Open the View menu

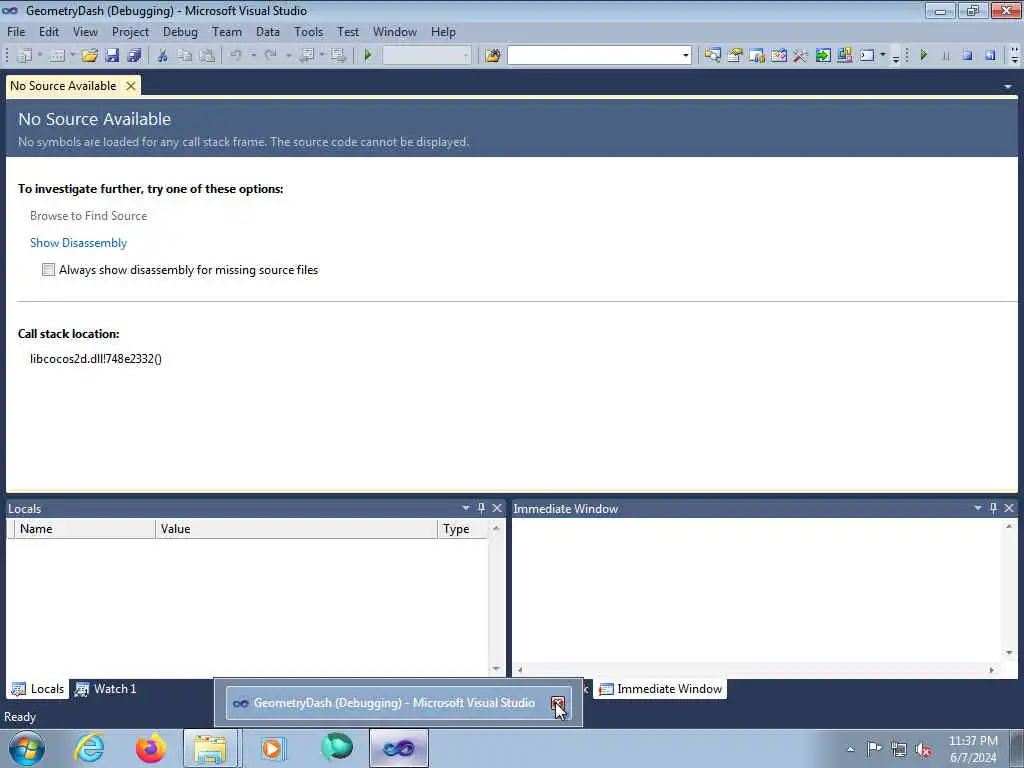click(x=85, y=32)
